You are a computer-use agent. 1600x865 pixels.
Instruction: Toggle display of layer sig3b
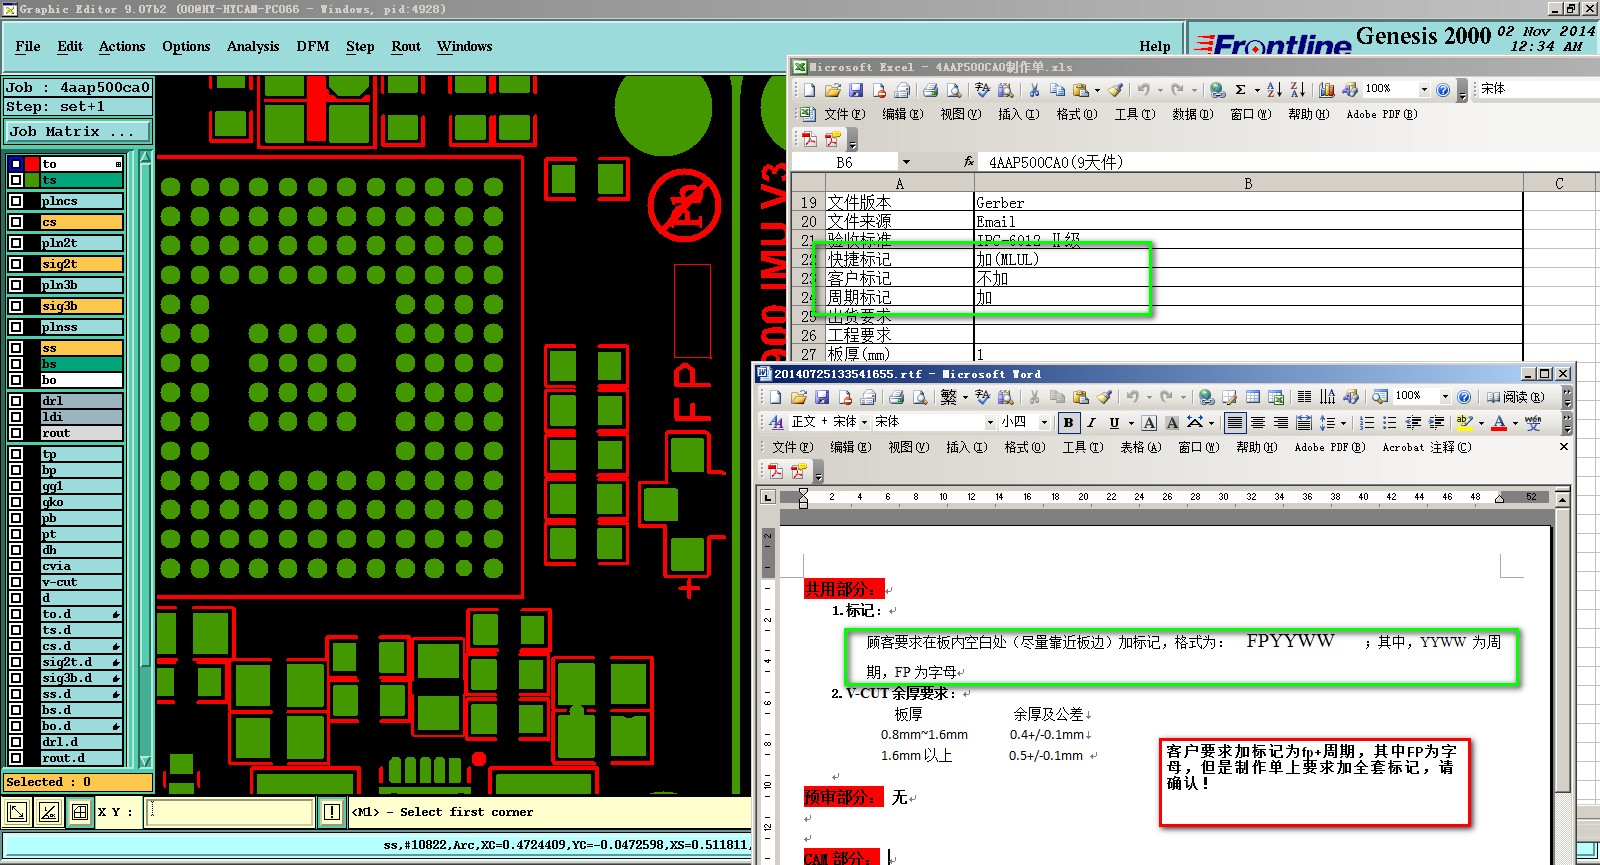(16, 306)
